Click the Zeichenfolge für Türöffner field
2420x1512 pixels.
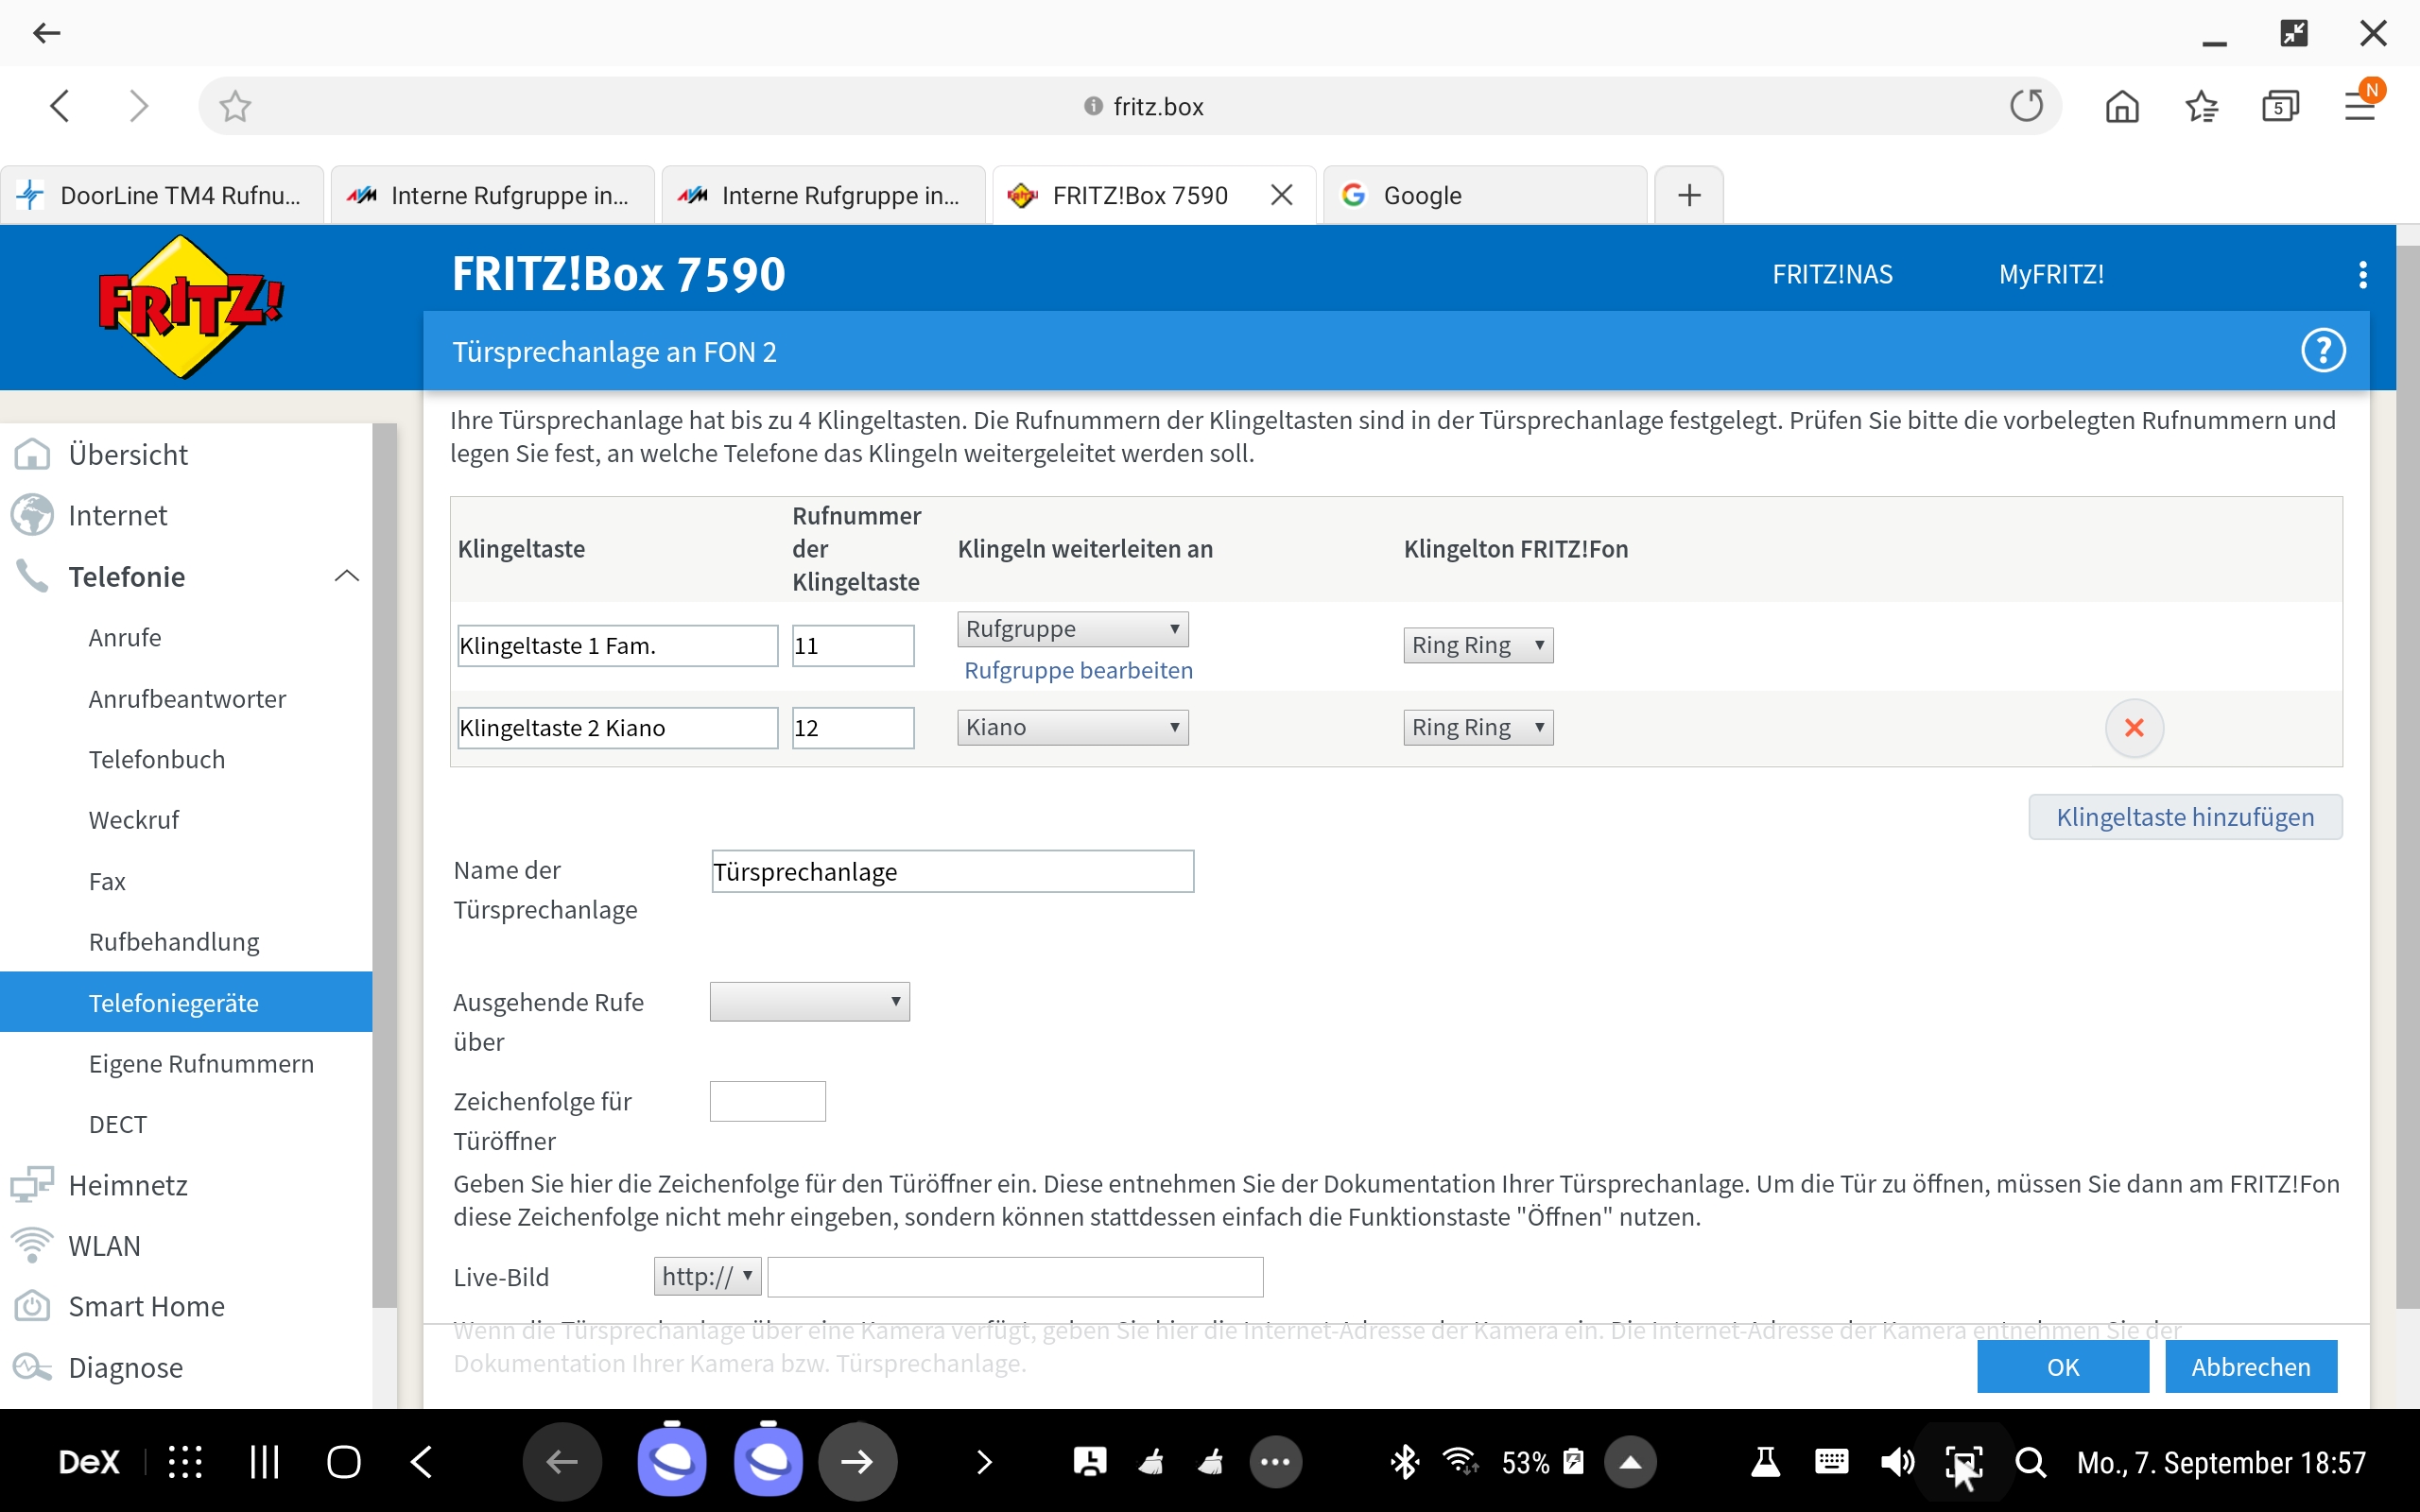pyautogui.click(x=767, y=1101)
